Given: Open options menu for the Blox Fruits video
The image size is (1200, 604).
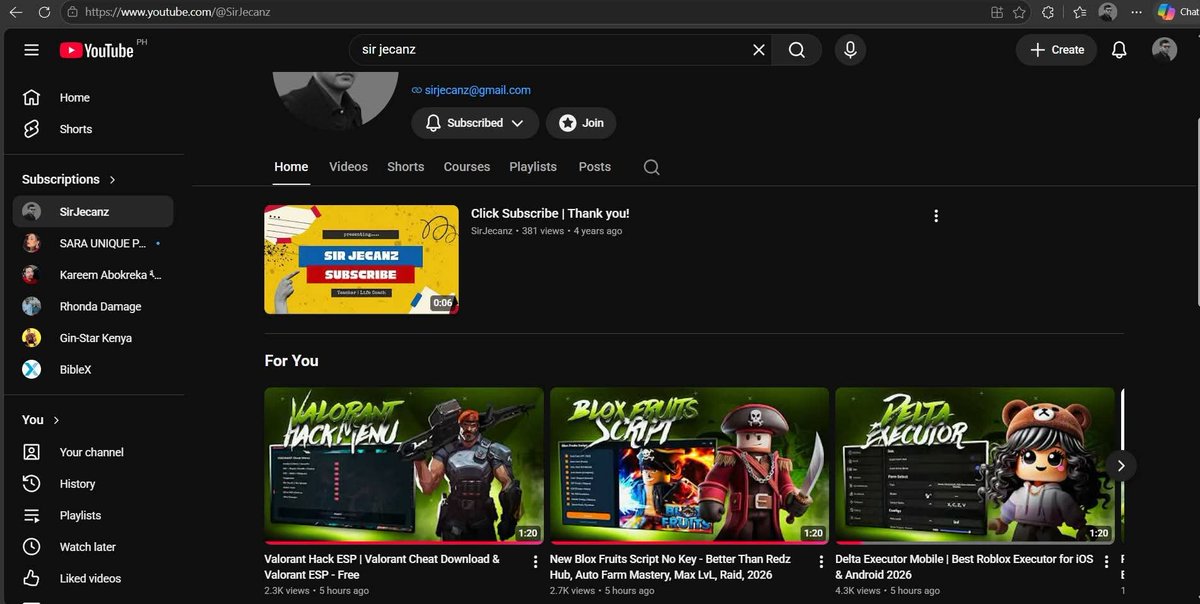Looking at the screenshot, I should (x=821, y=562).
